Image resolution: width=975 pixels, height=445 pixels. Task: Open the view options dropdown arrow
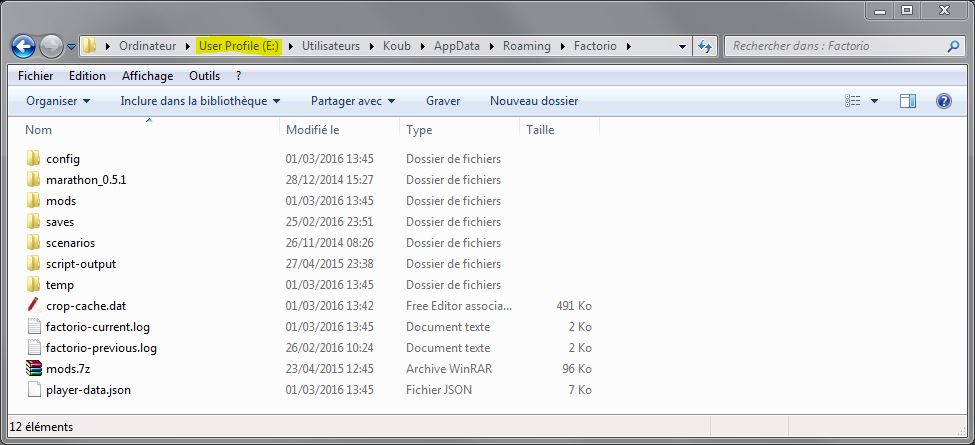pos(874,101)
